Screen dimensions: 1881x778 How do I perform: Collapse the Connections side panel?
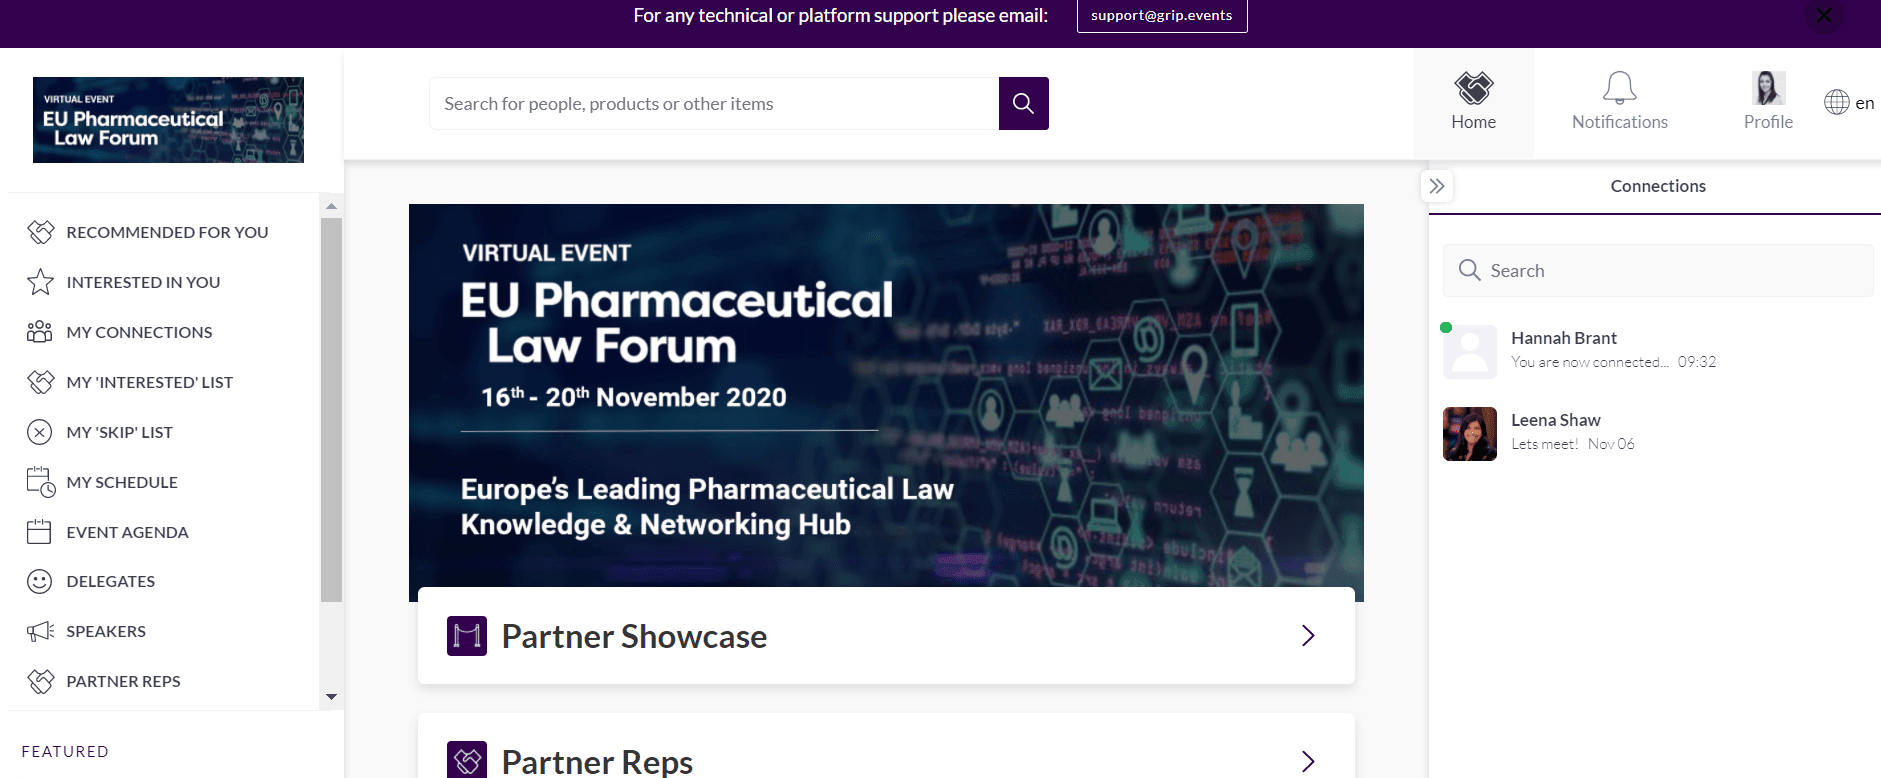[x=1437, y=186]
